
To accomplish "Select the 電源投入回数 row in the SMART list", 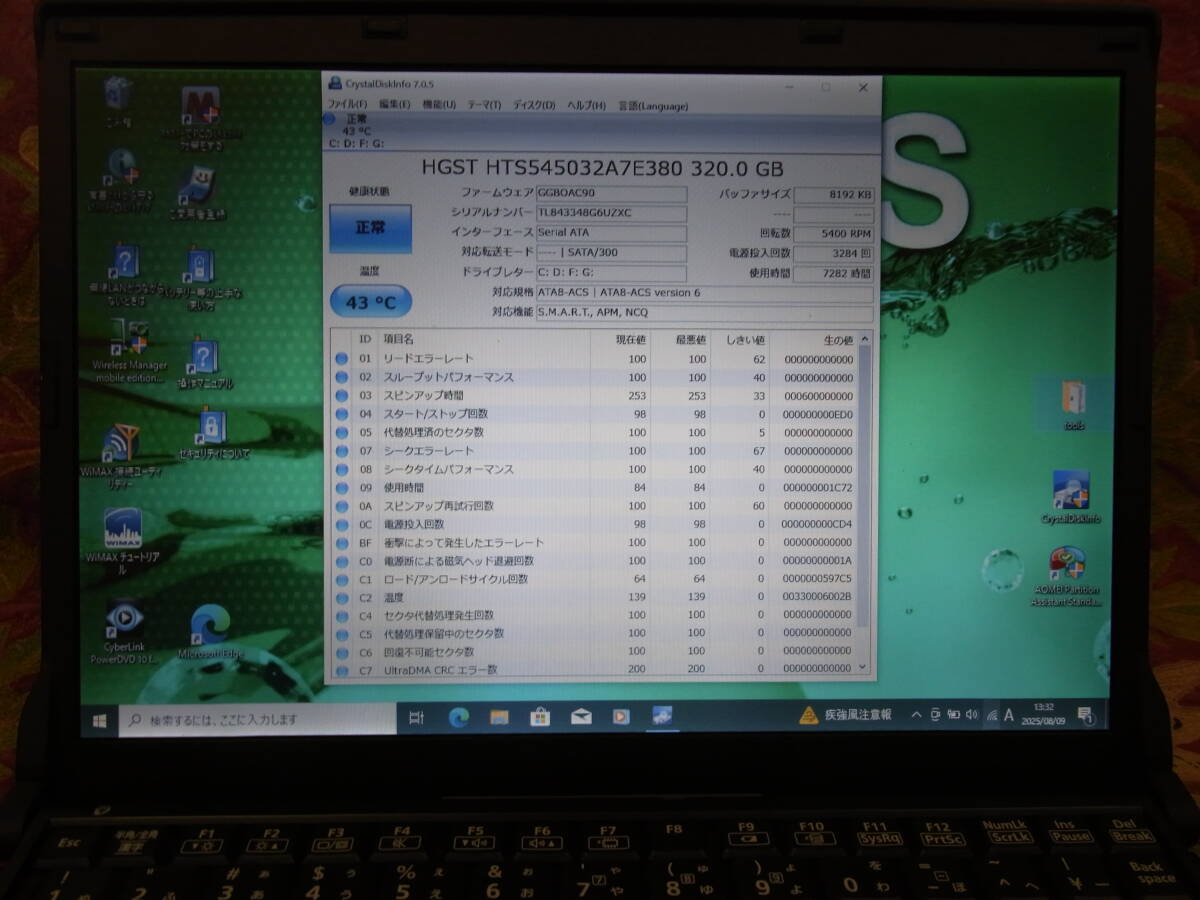I will [595, 524].
